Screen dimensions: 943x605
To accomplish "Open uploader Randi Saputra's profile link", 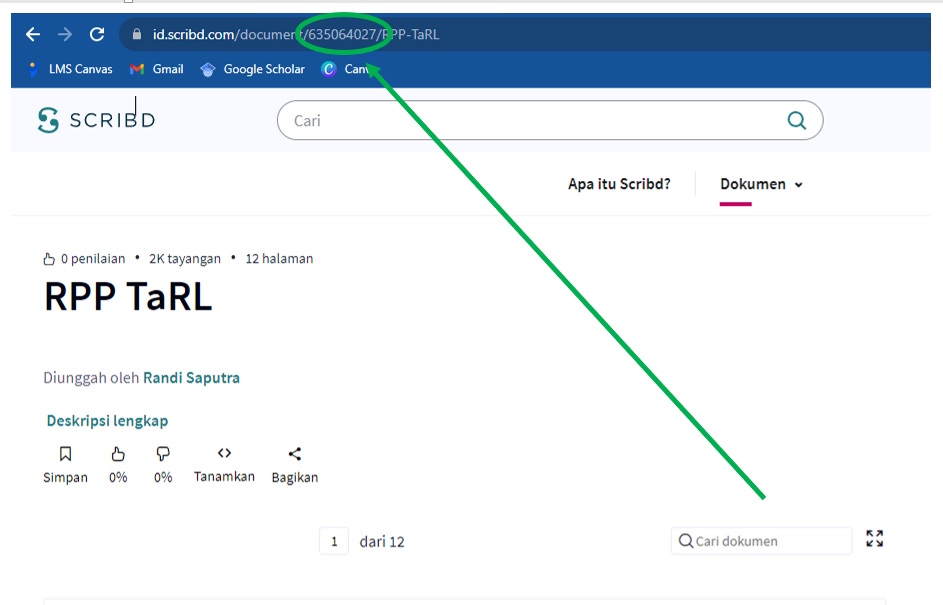I will click(x=191, y=378).
